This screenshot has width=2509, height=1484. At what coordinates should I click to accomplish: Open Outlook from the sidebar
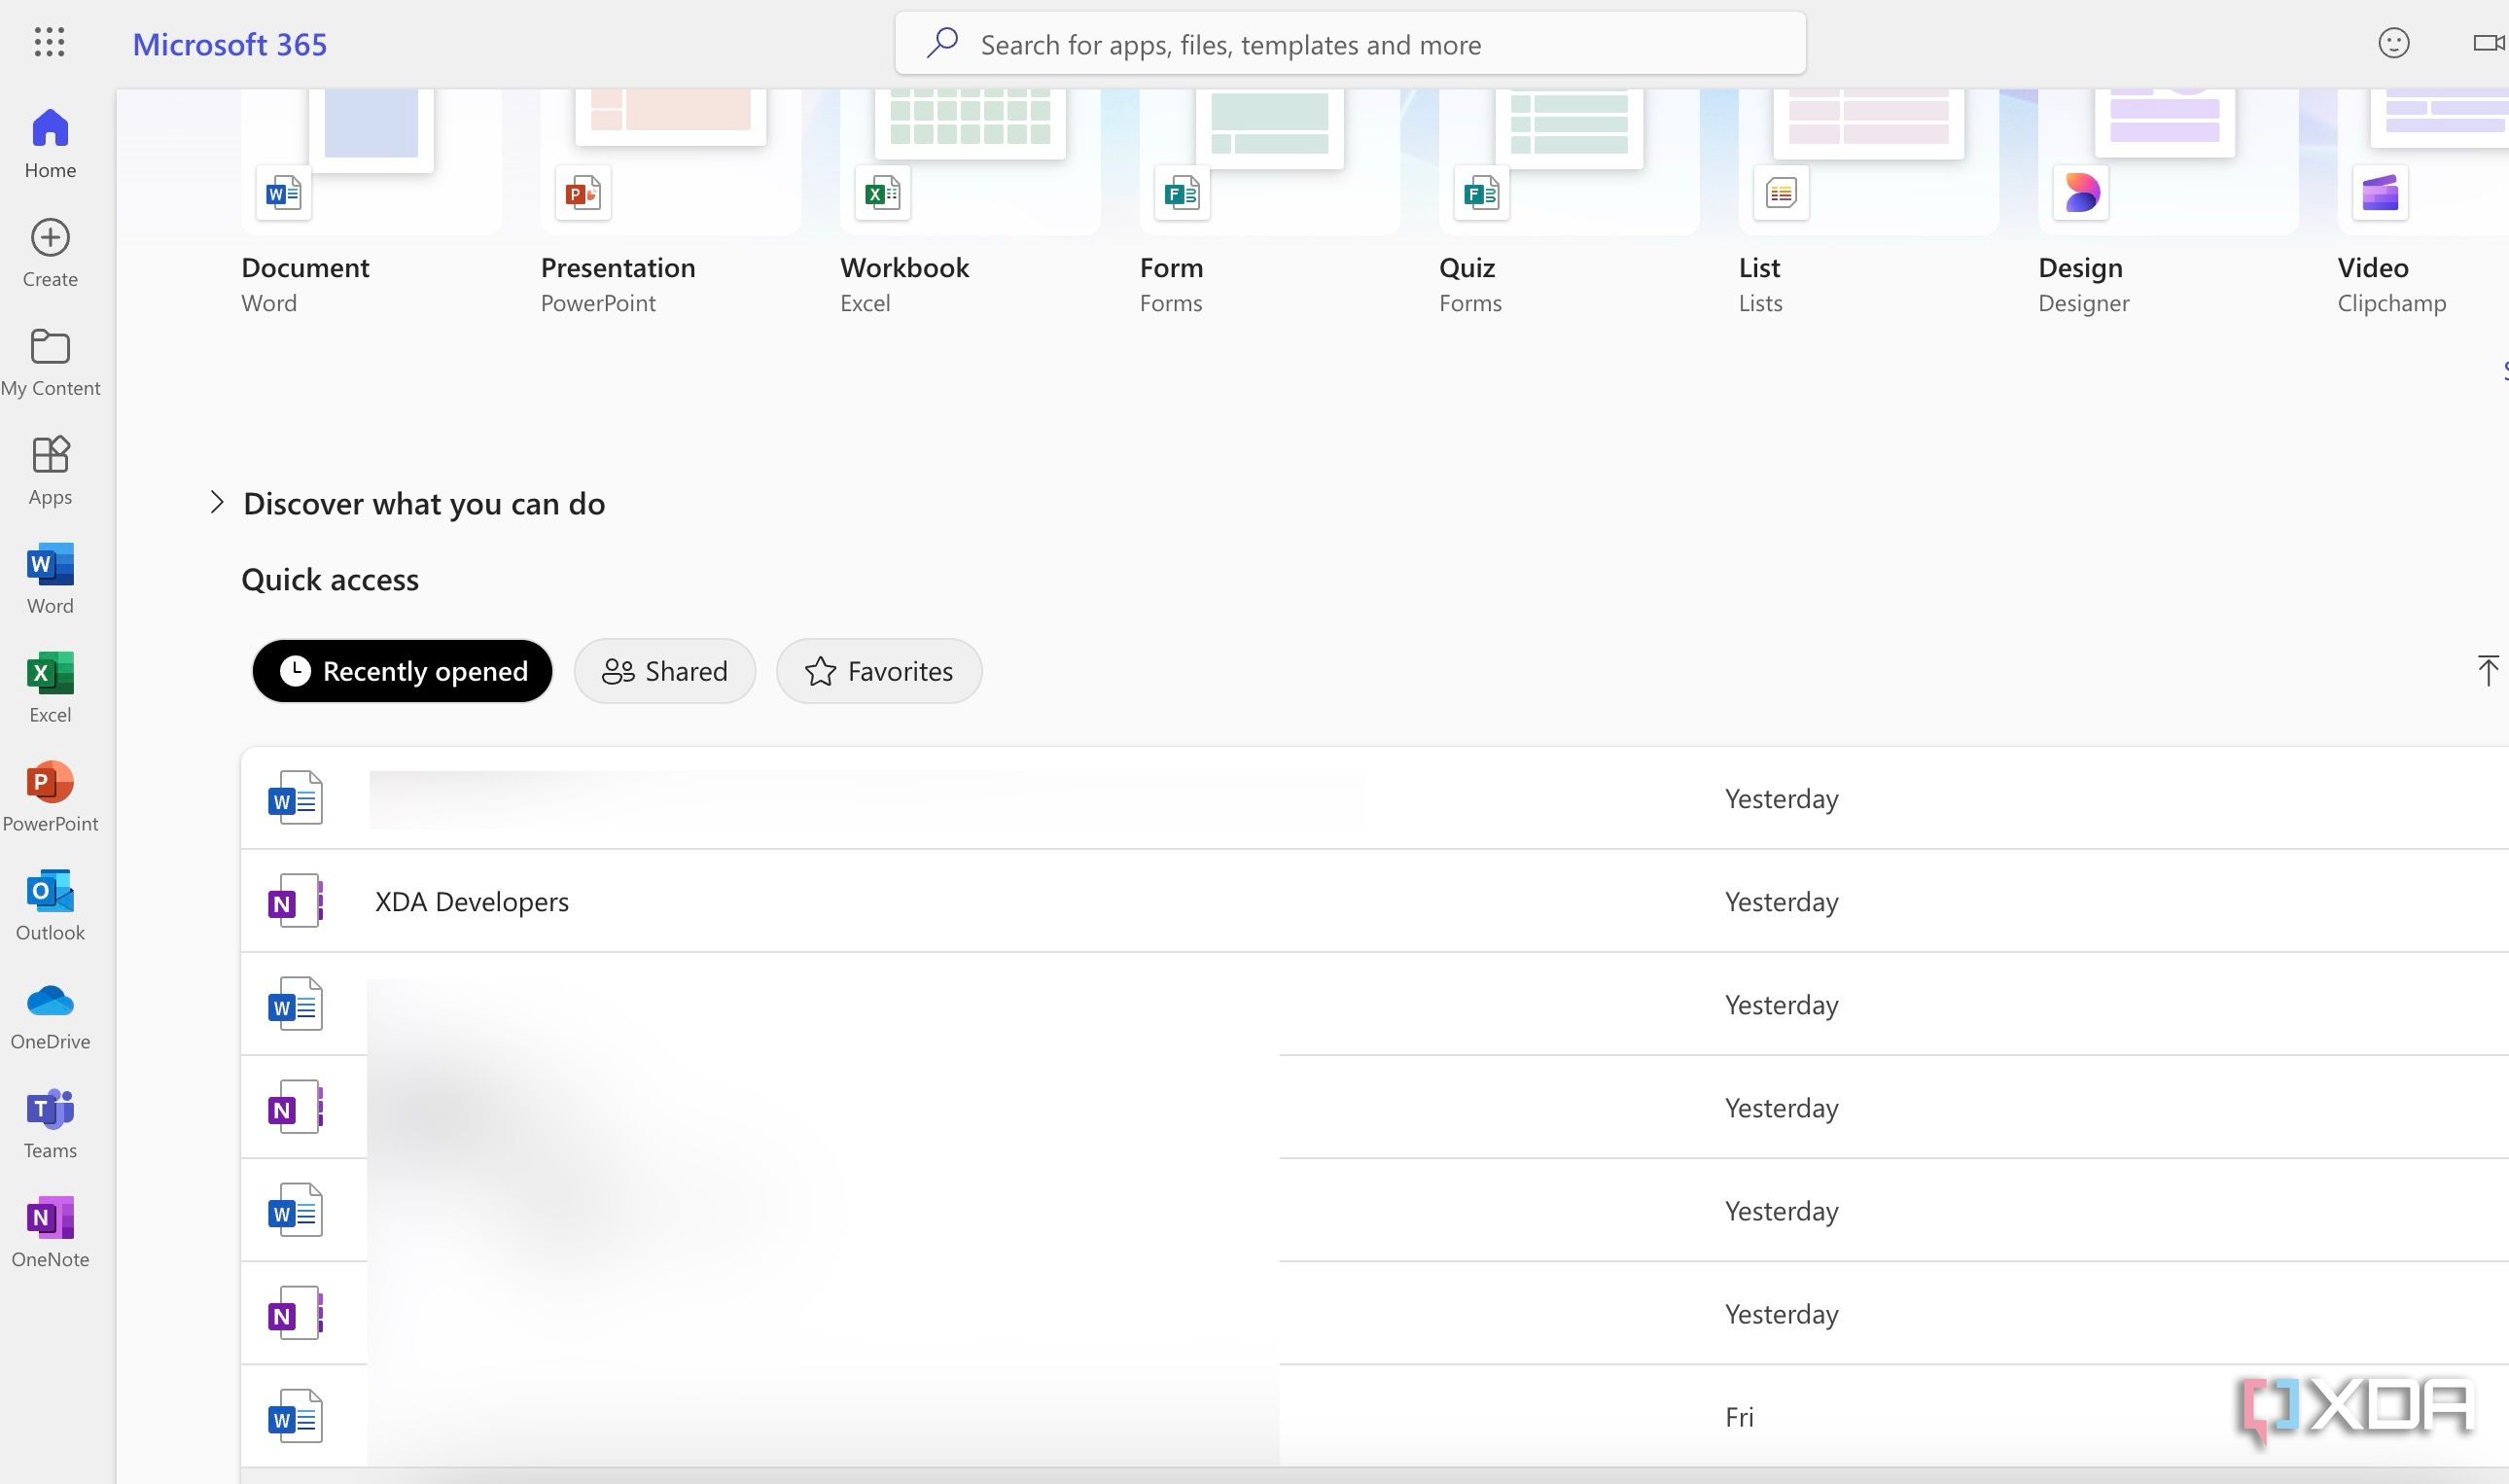point(50,905)
